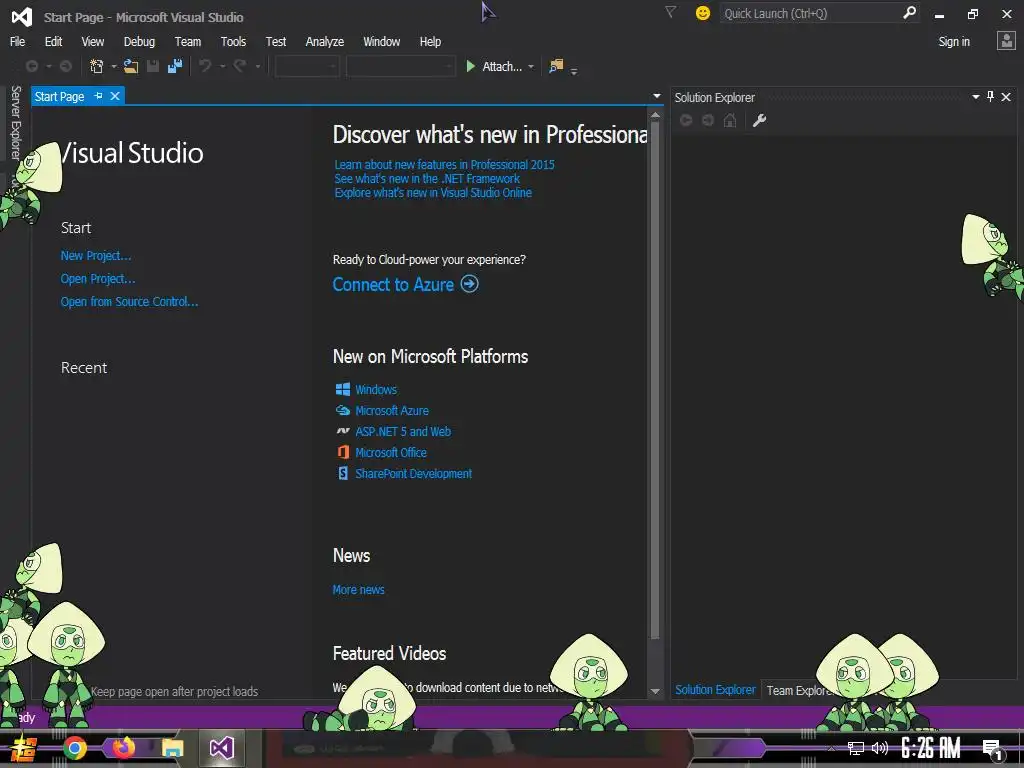Click the Open Project link
This screenshot has height=768, width=1024.
point(98,278)
